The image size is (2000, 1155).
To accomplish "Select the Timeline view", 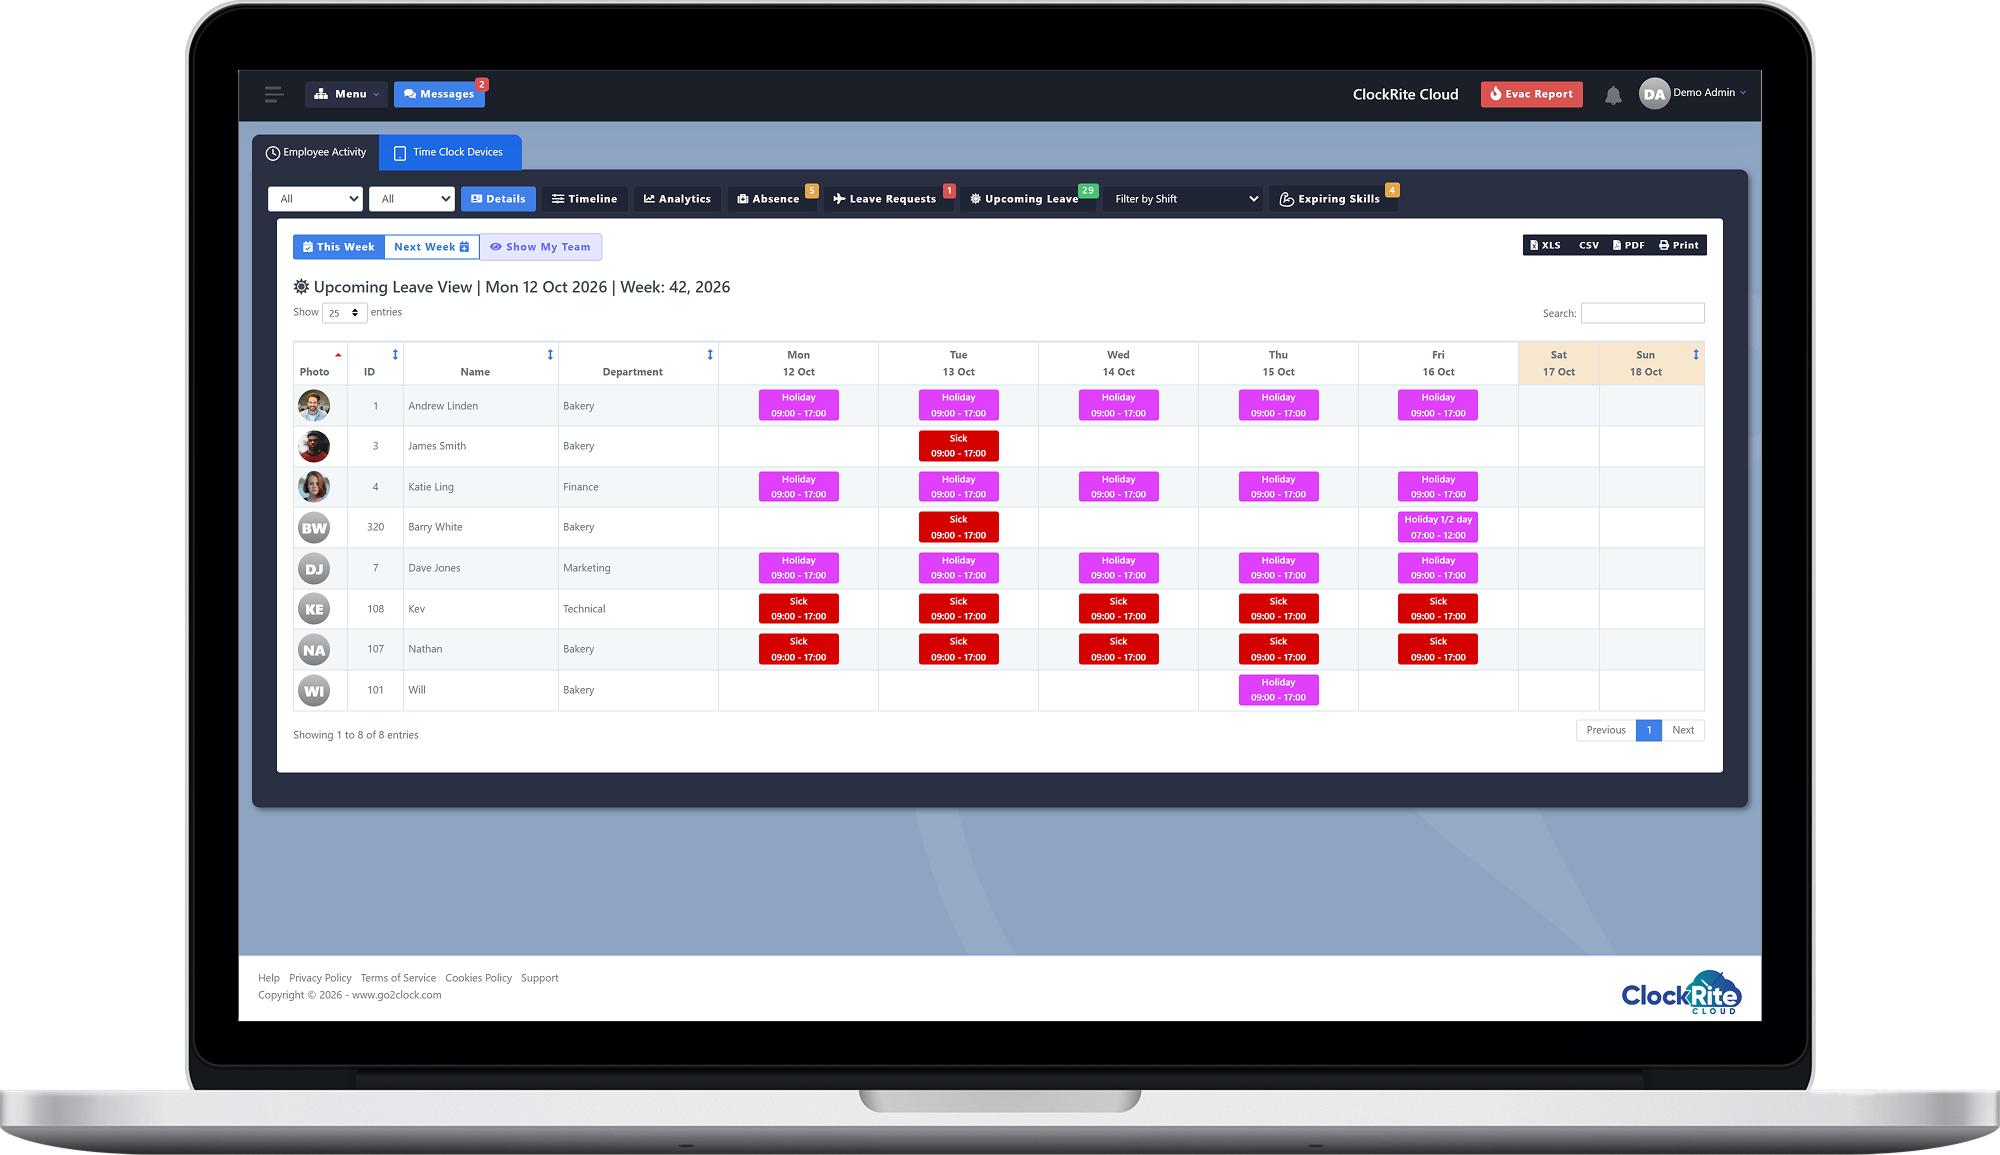I will (x=585, y=199).
